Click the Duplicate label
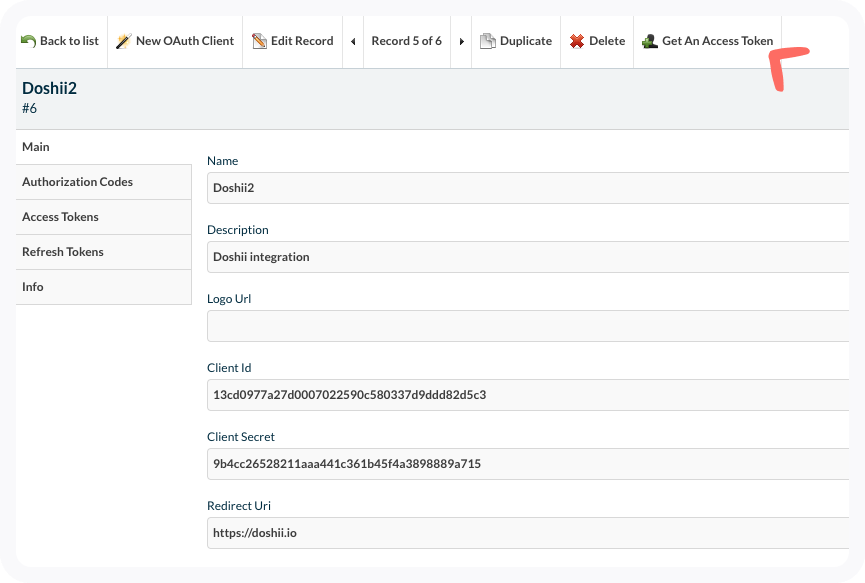This screenshot has width=865, height=583. (x=526, y=41)
